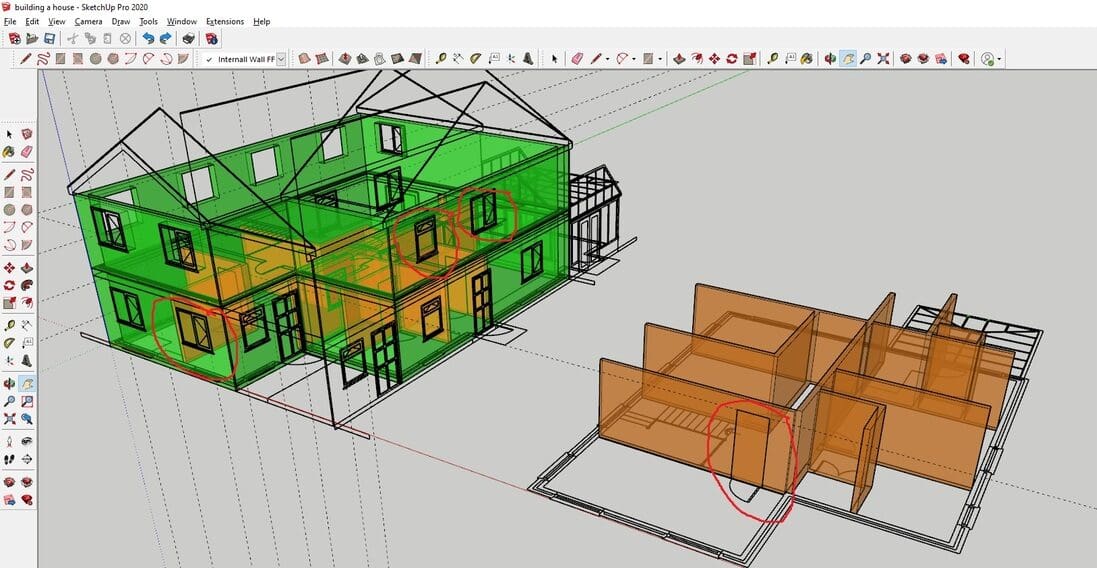Screen dimensions: 1097x568
Task: Open Extension Warehouse from the top toolbar
Action: pyautogui.click(x=923, y=59)
